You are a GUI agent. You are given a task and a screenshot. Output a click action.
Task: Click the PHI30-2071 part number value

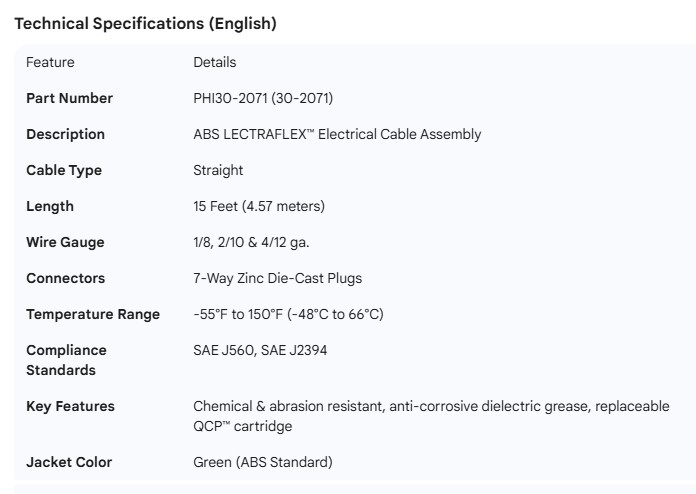(263, 98)
